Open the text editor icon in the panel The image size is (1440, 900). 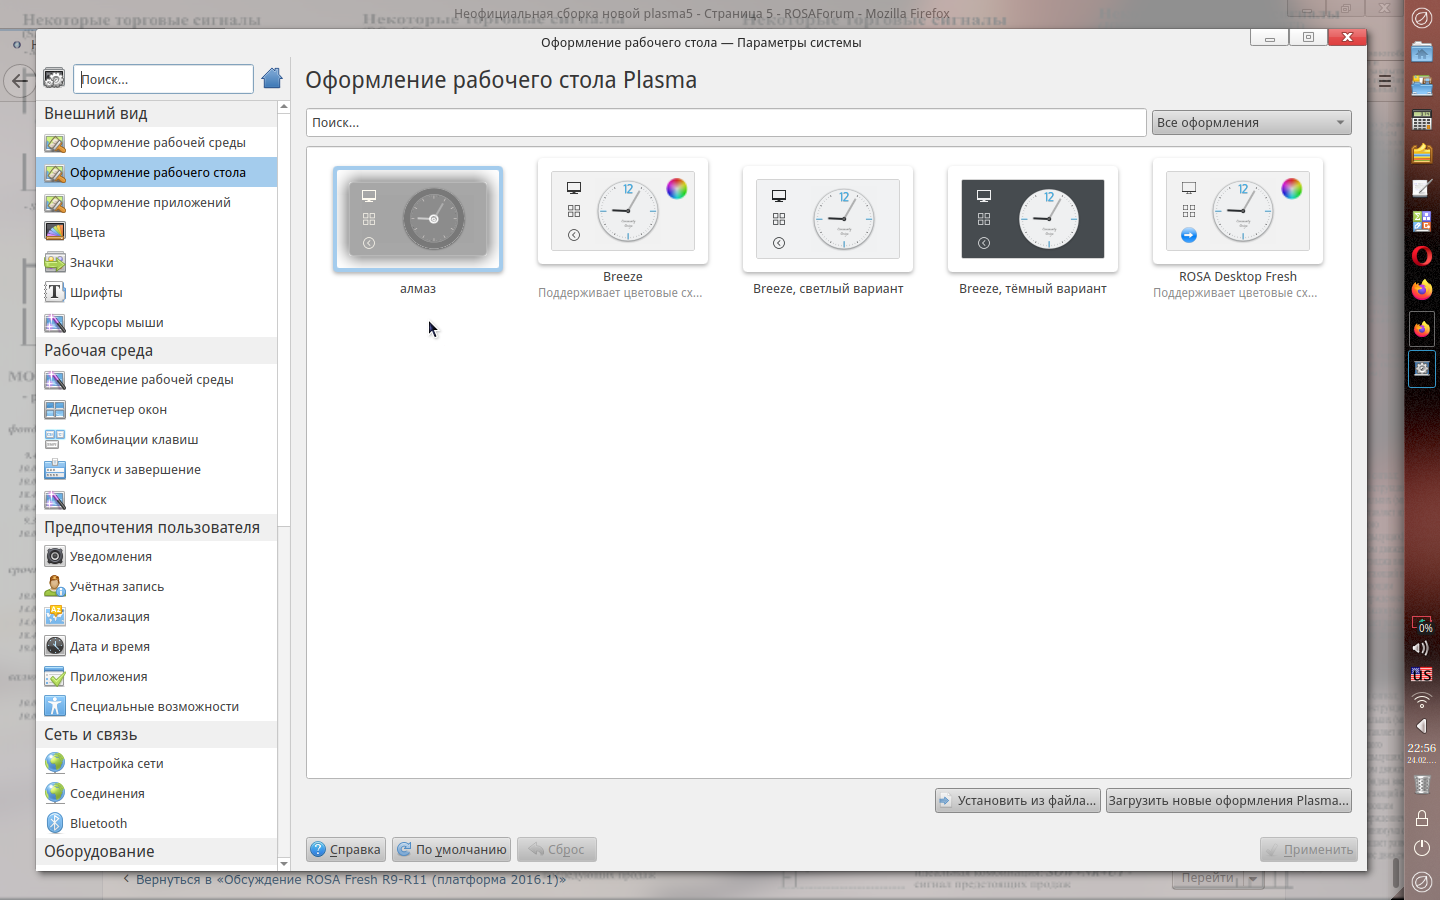coord(1421,187)
